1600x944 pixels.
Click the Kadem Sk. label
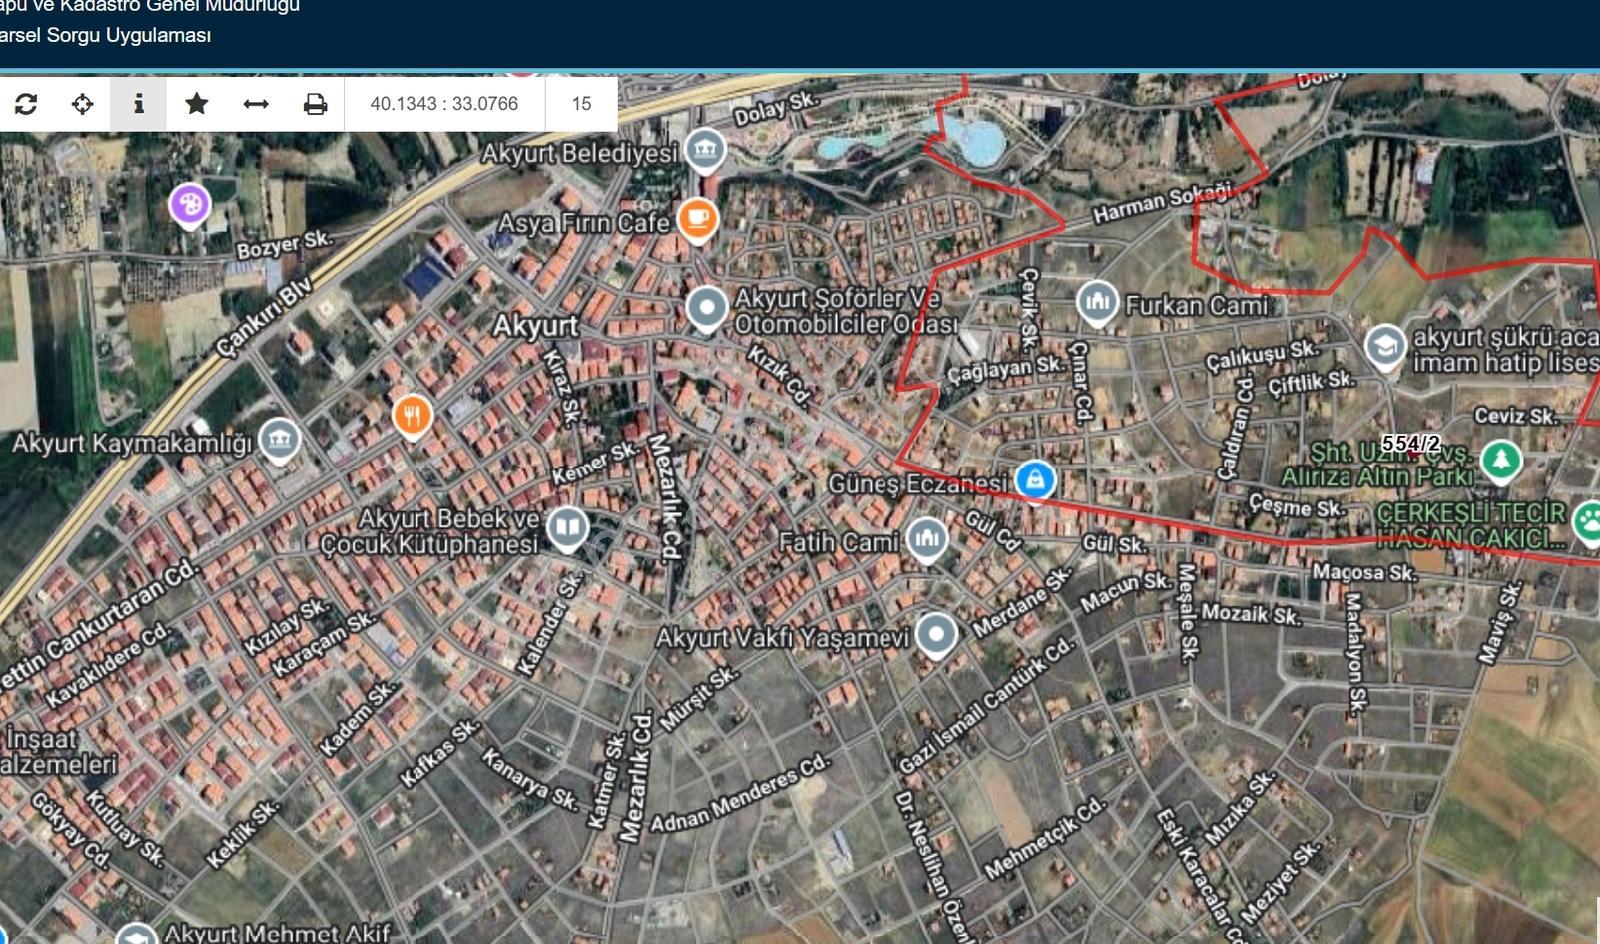358,718
